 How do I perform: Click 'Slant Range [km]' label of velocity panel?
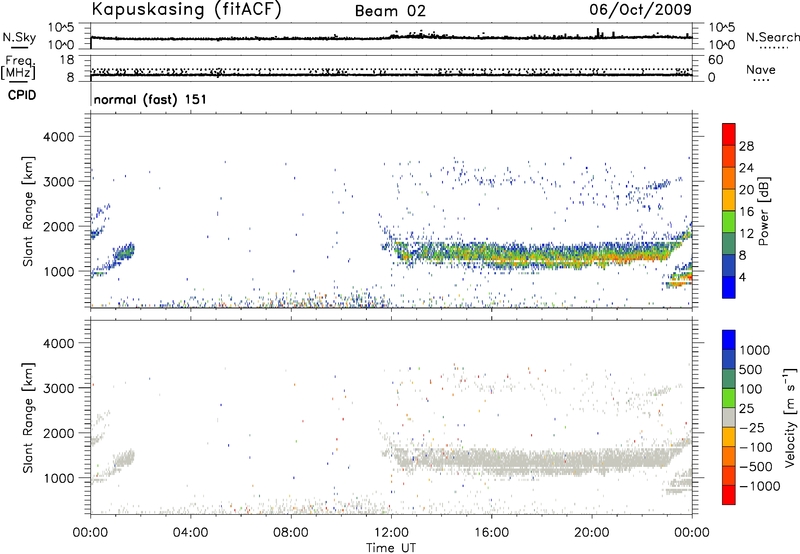[28, 418]
